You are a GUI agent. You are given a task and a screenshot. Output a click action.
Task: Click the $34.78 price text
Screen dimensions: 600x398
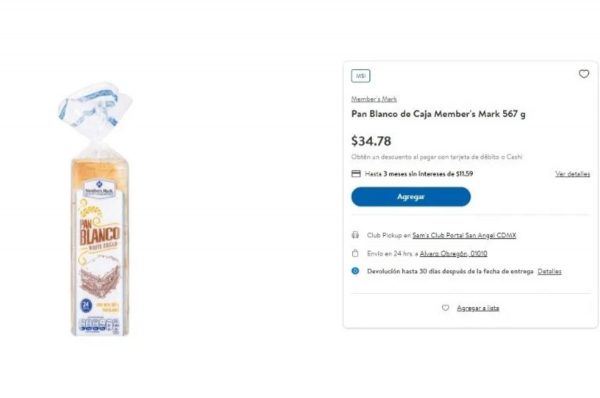click(371, 141)
